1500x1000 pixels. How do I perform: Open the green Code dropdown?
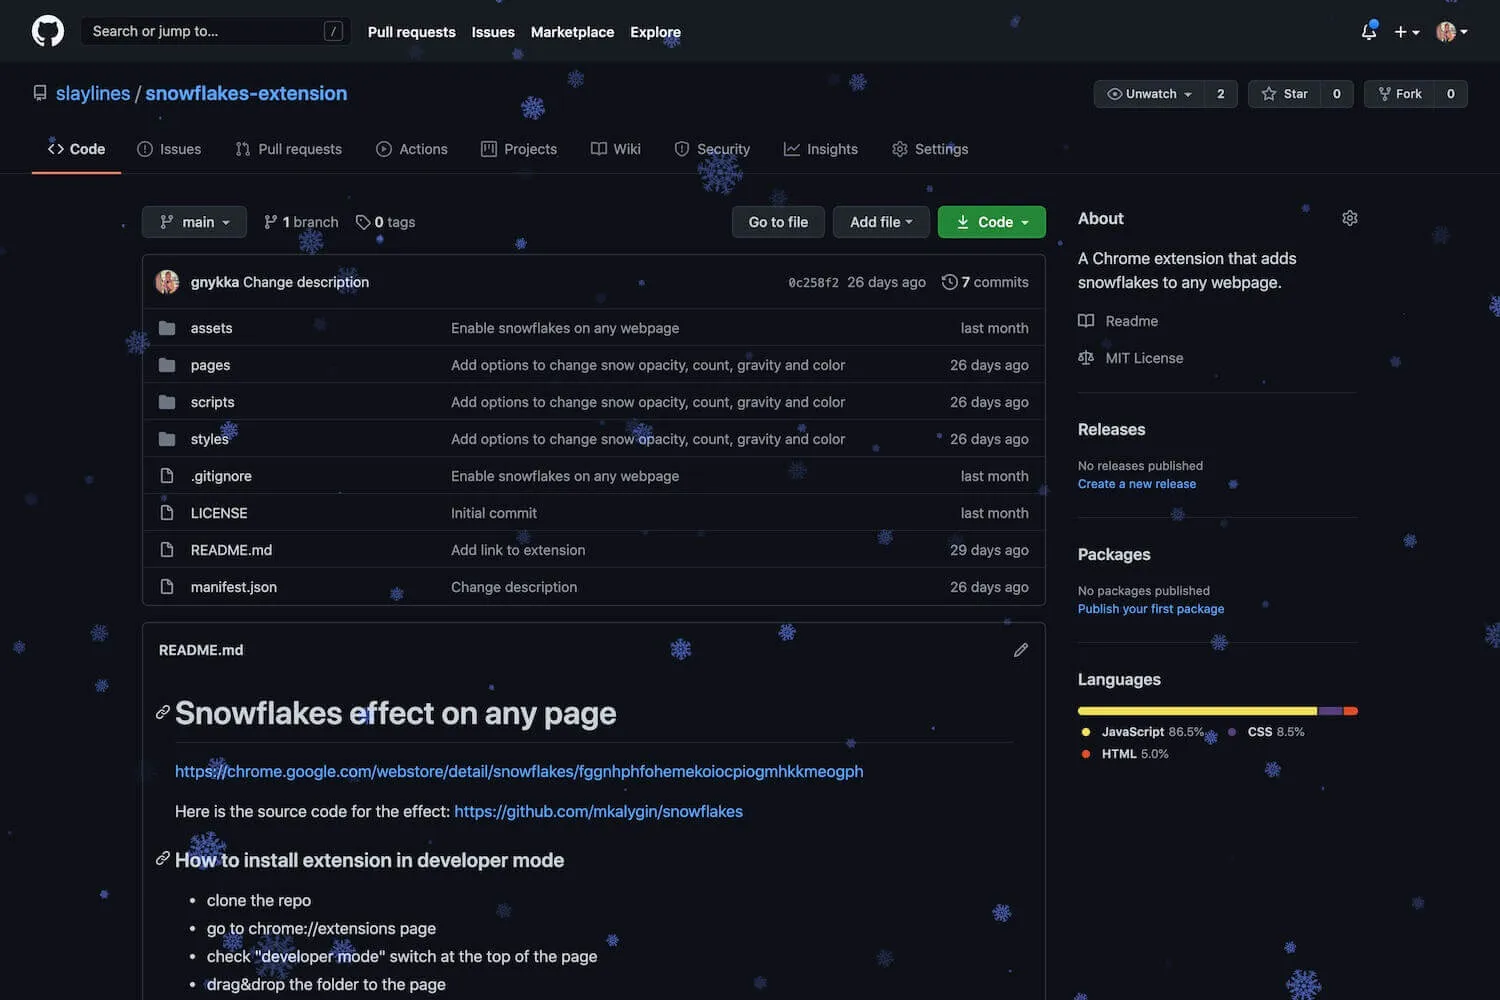click(991, 222)
